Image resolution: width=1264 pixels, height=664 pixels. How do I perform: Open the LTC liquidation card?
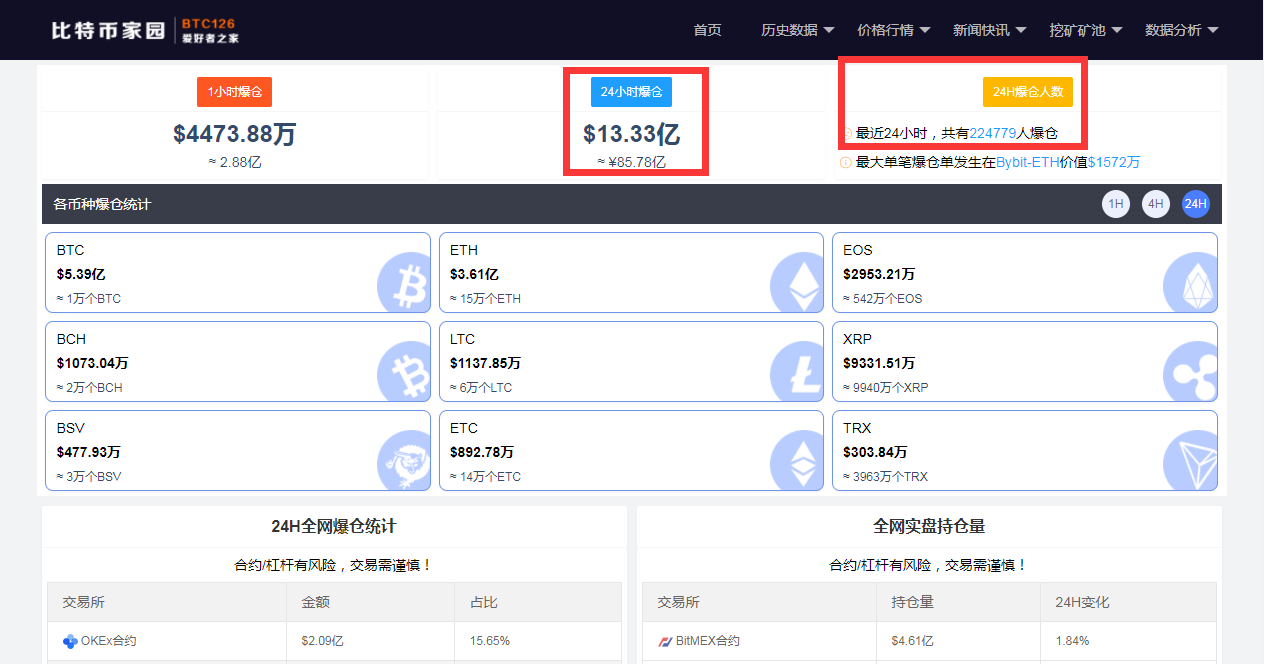(x=632, y=362)
